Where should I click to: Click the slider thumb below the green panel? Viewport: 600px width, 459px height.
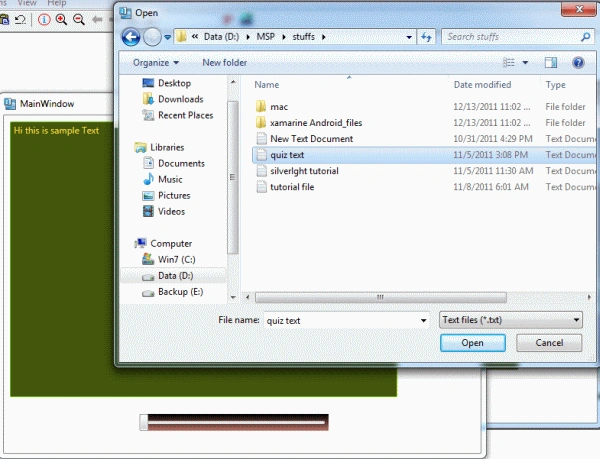[144, 422]
